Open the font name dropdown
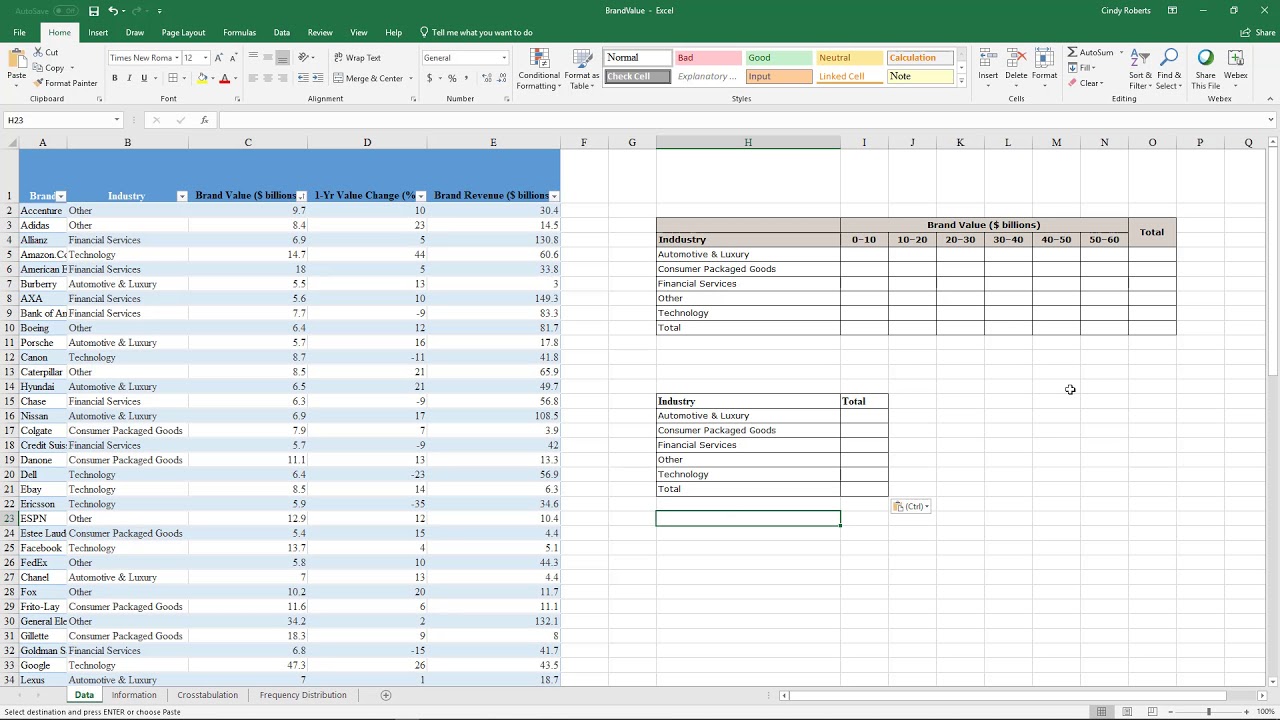1280x720 pixels. (x=177, y=58)
